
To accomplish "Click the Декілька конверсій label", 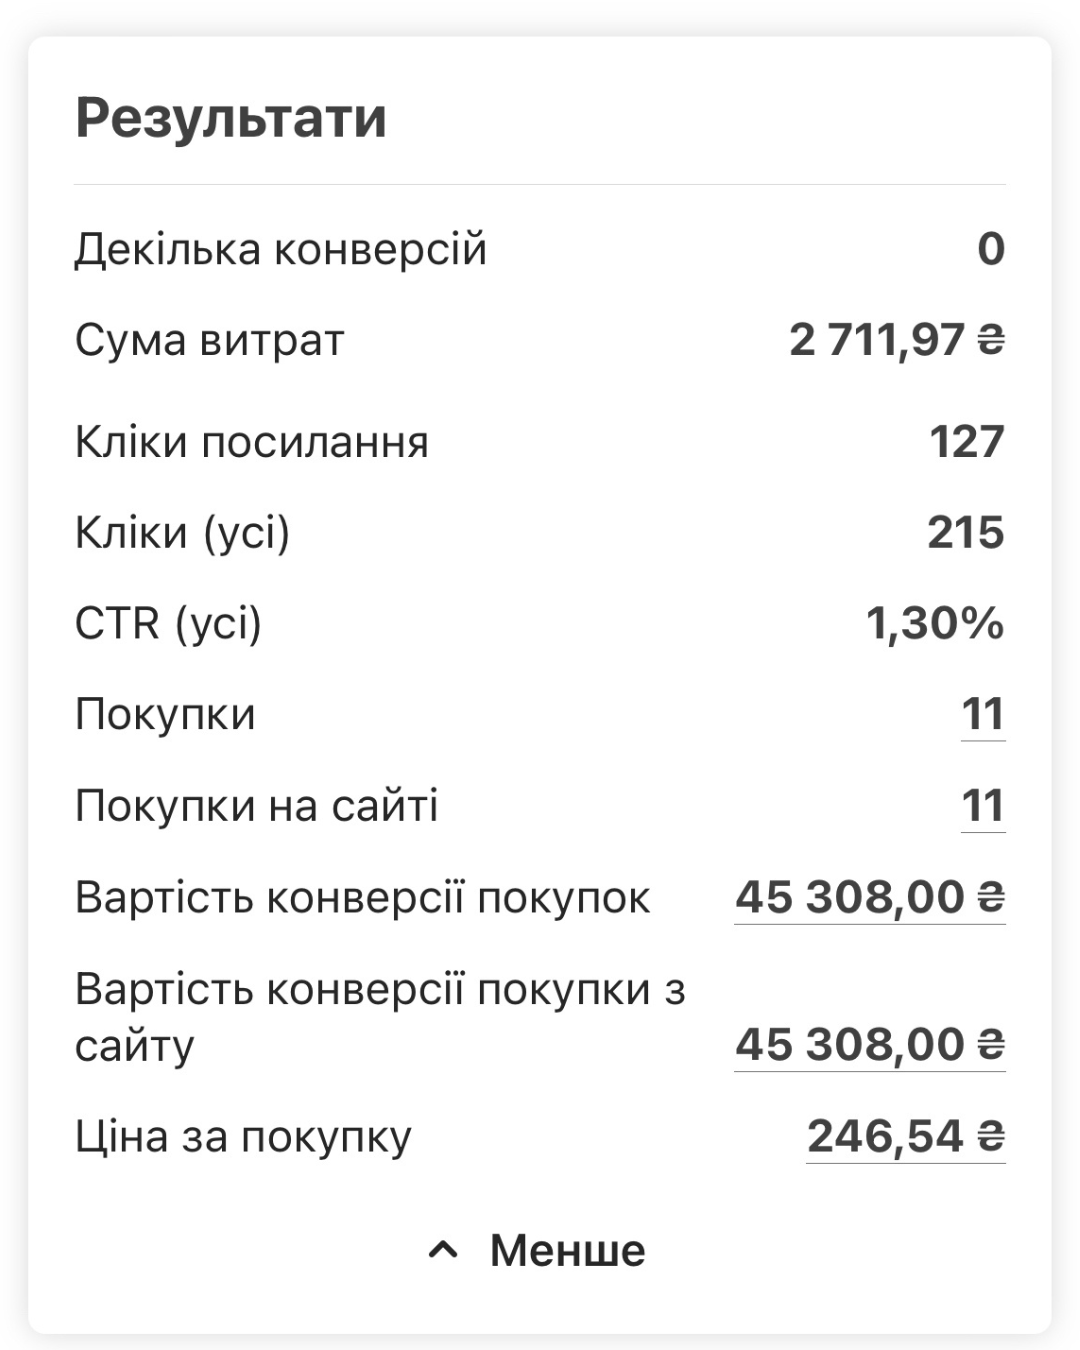I will [x=281, y=249].
